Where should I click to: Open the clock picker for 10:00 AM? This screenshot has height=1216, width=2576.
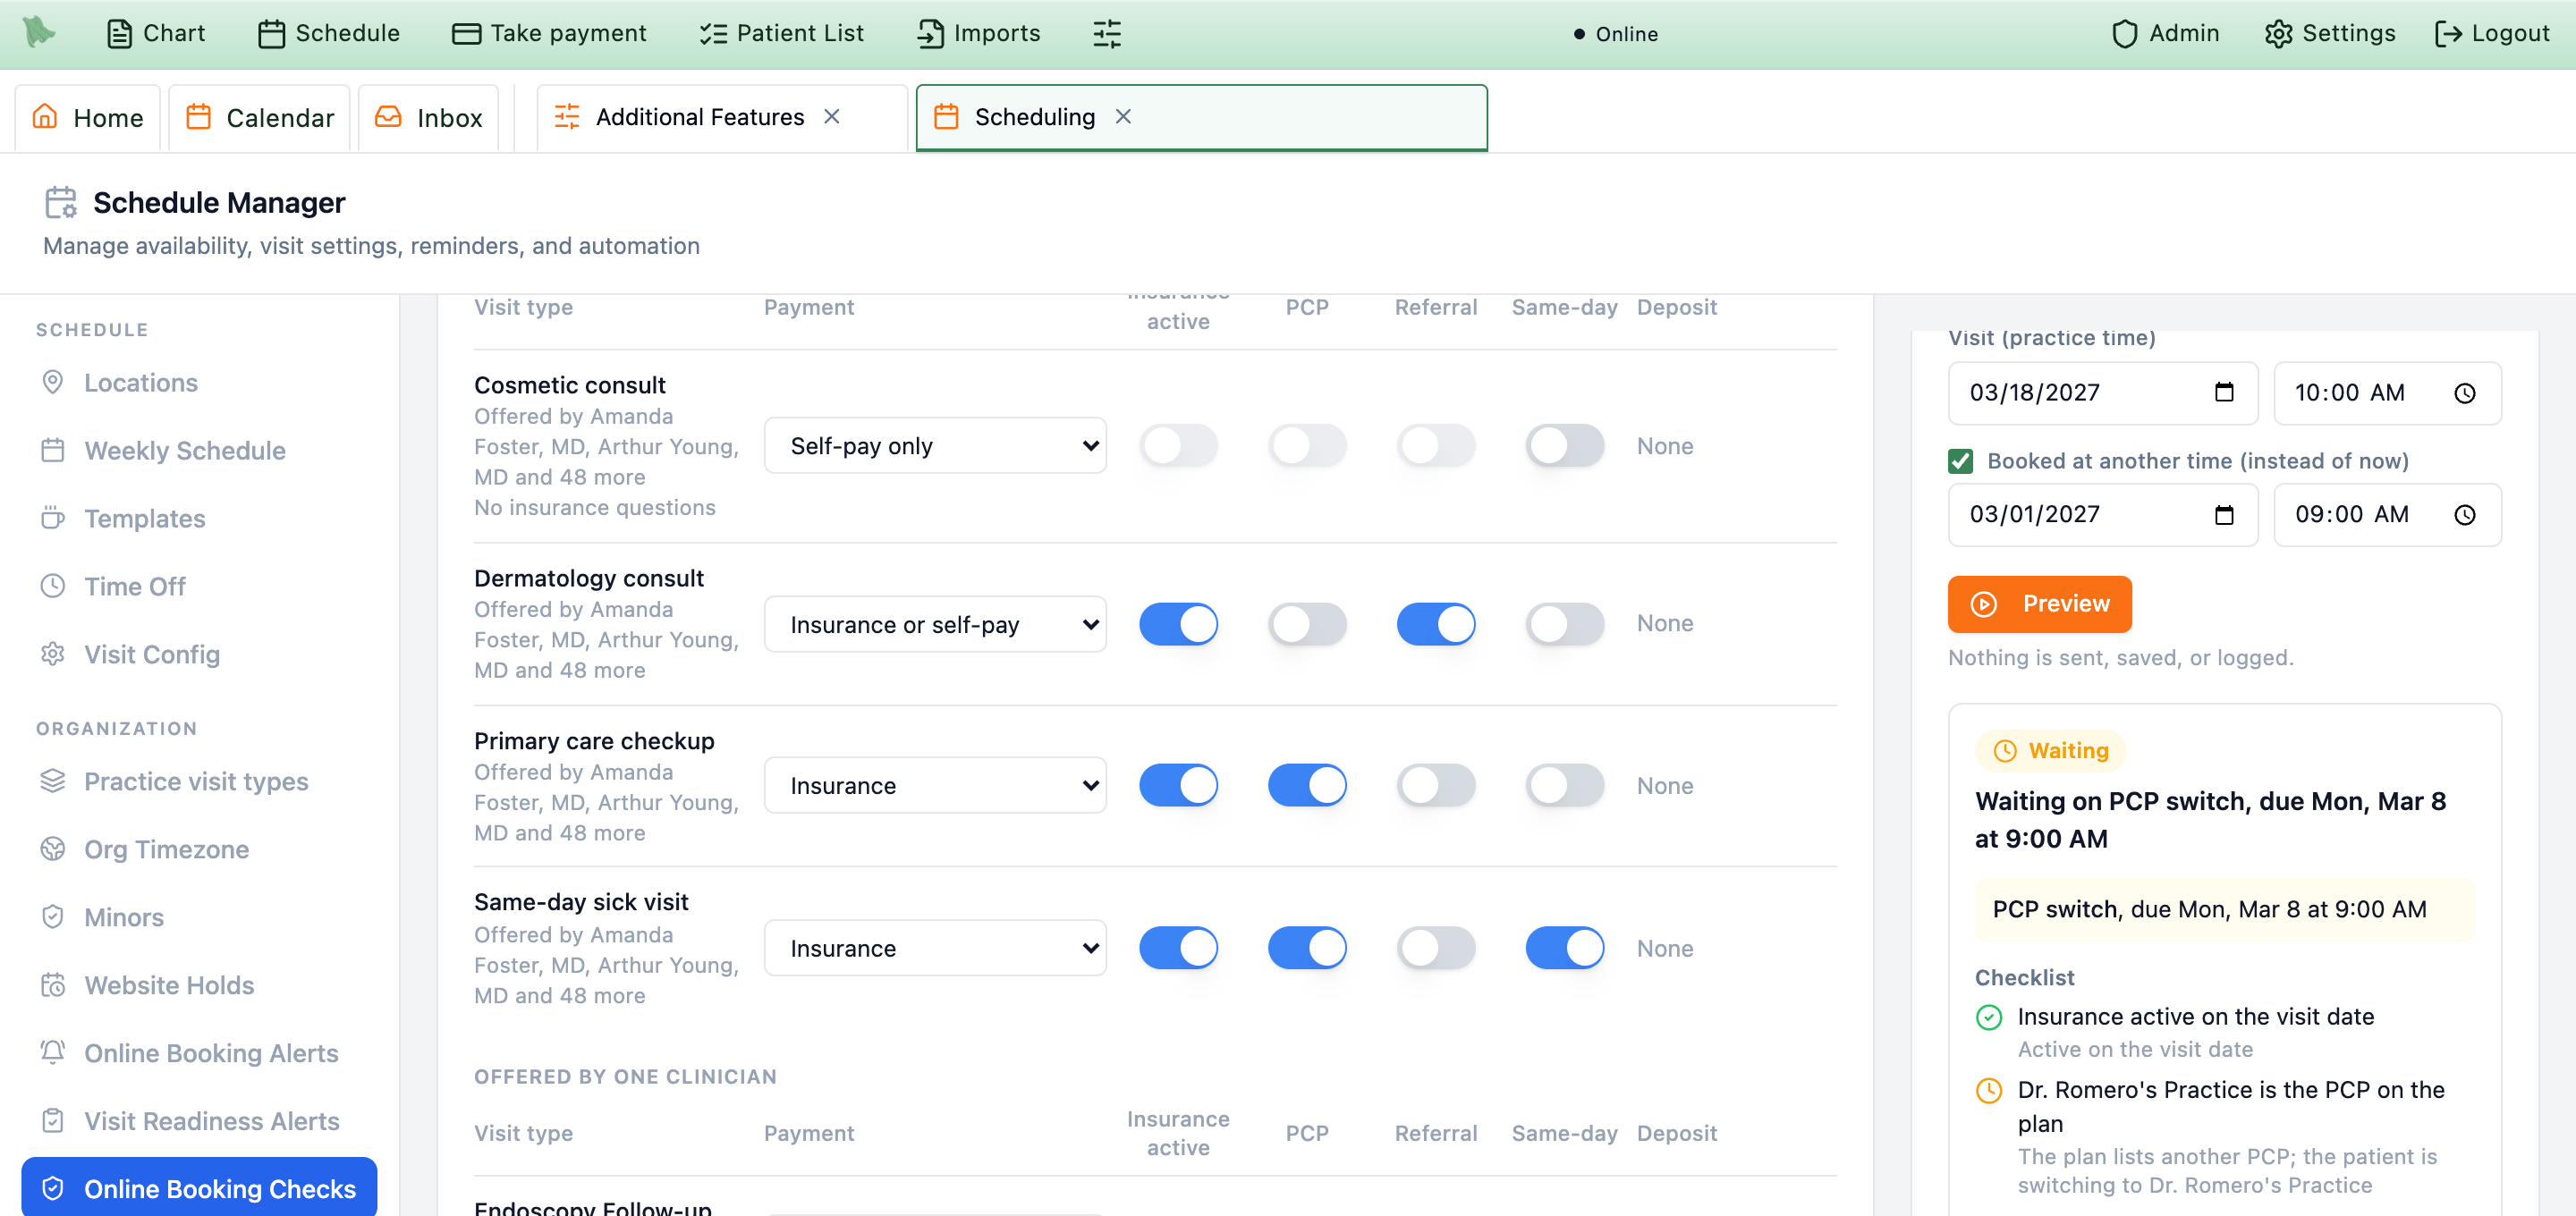pyautogui.click(x=2464, y=393)
